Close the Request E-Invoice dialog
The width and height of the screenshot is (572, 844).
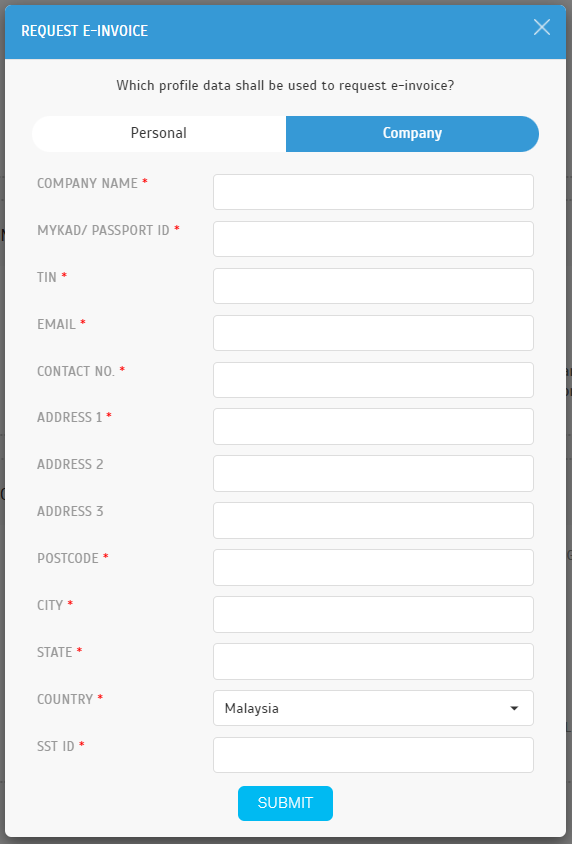(x=541, y=27)
